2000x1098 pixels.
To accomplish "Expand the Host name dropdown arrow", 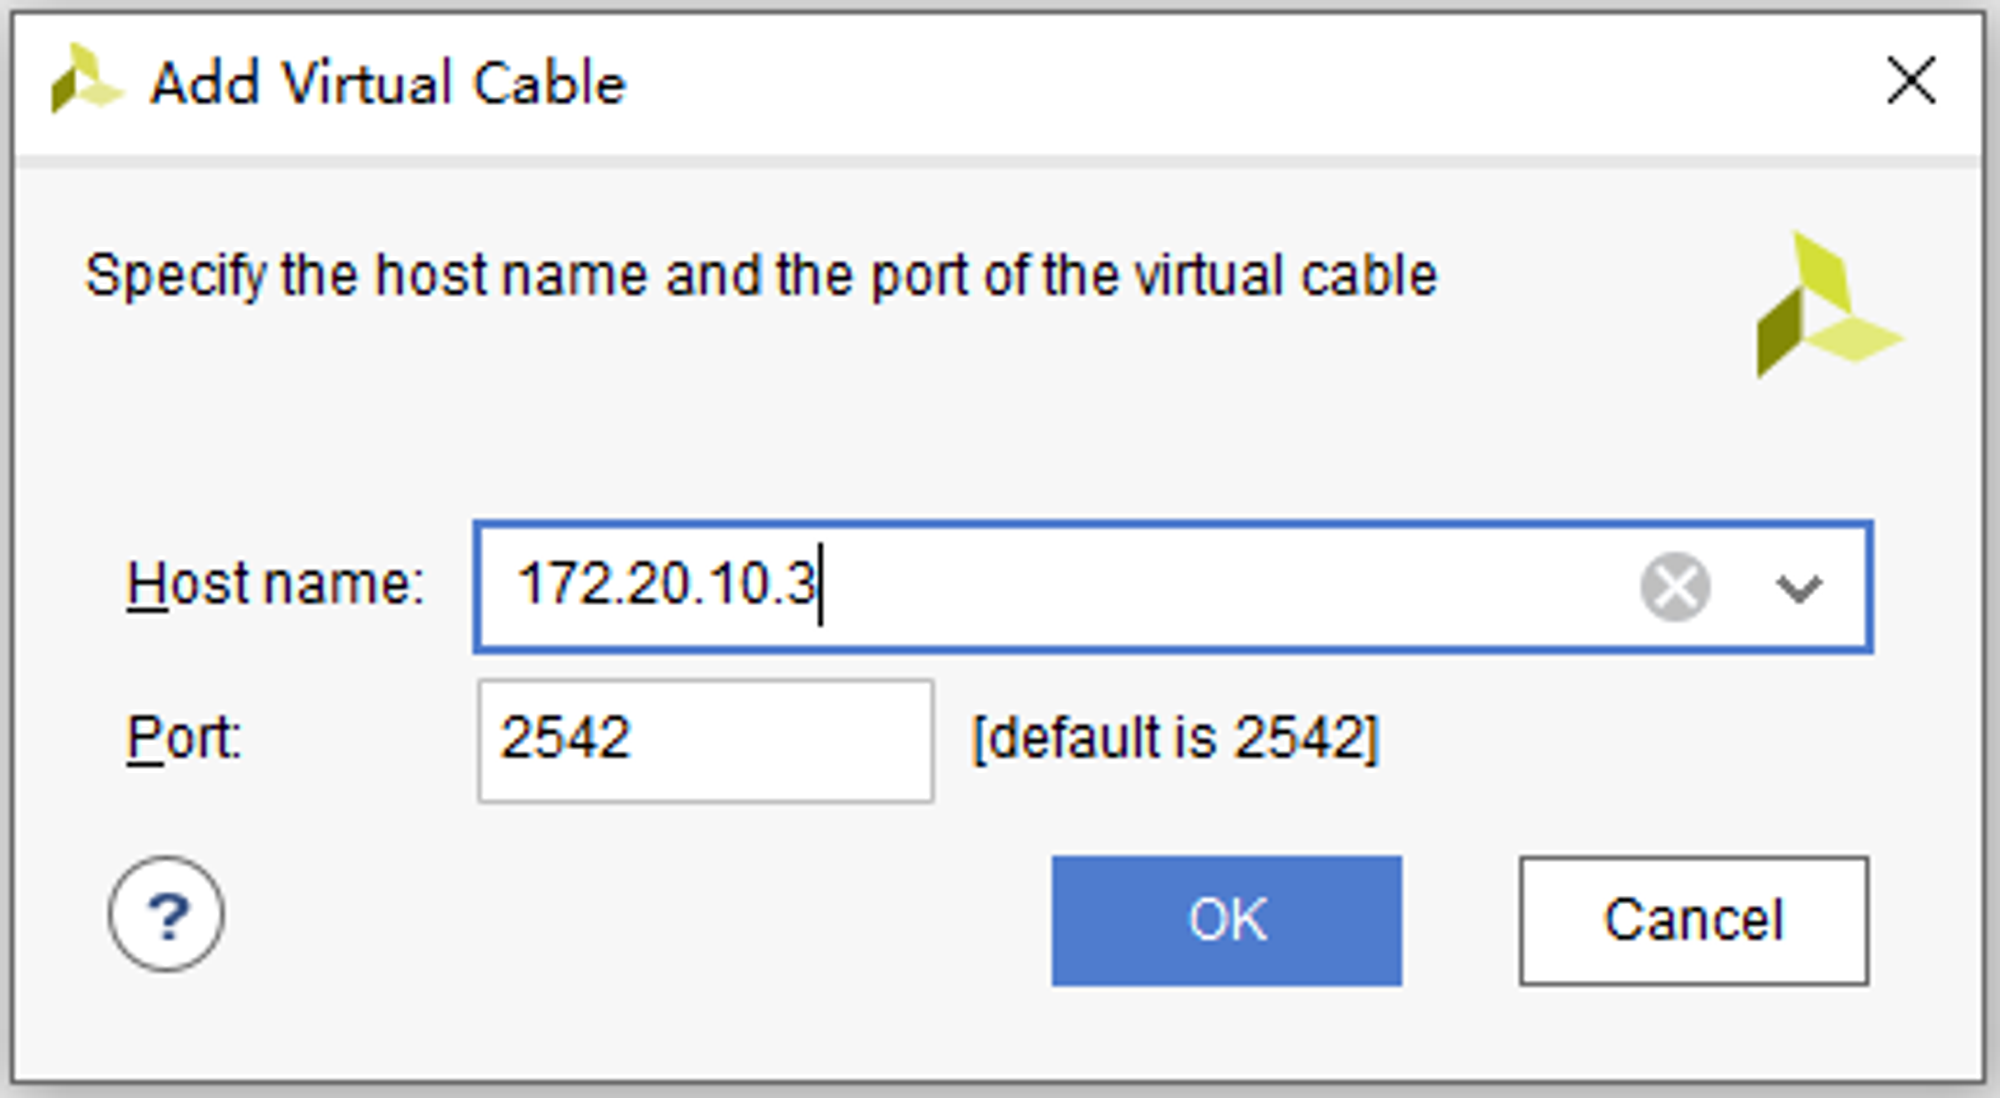I will [1798, 588].
